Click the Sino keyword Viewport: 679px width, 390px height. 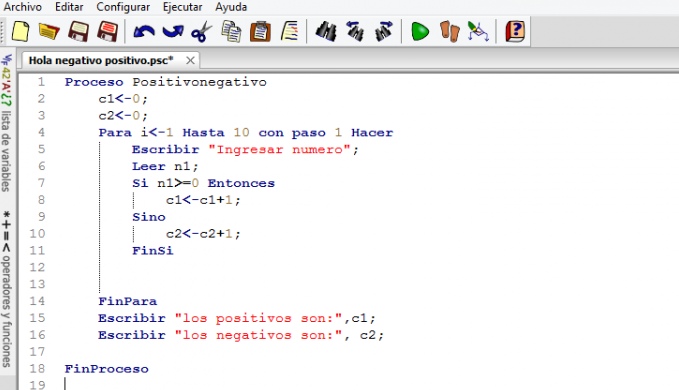[149, 217]
